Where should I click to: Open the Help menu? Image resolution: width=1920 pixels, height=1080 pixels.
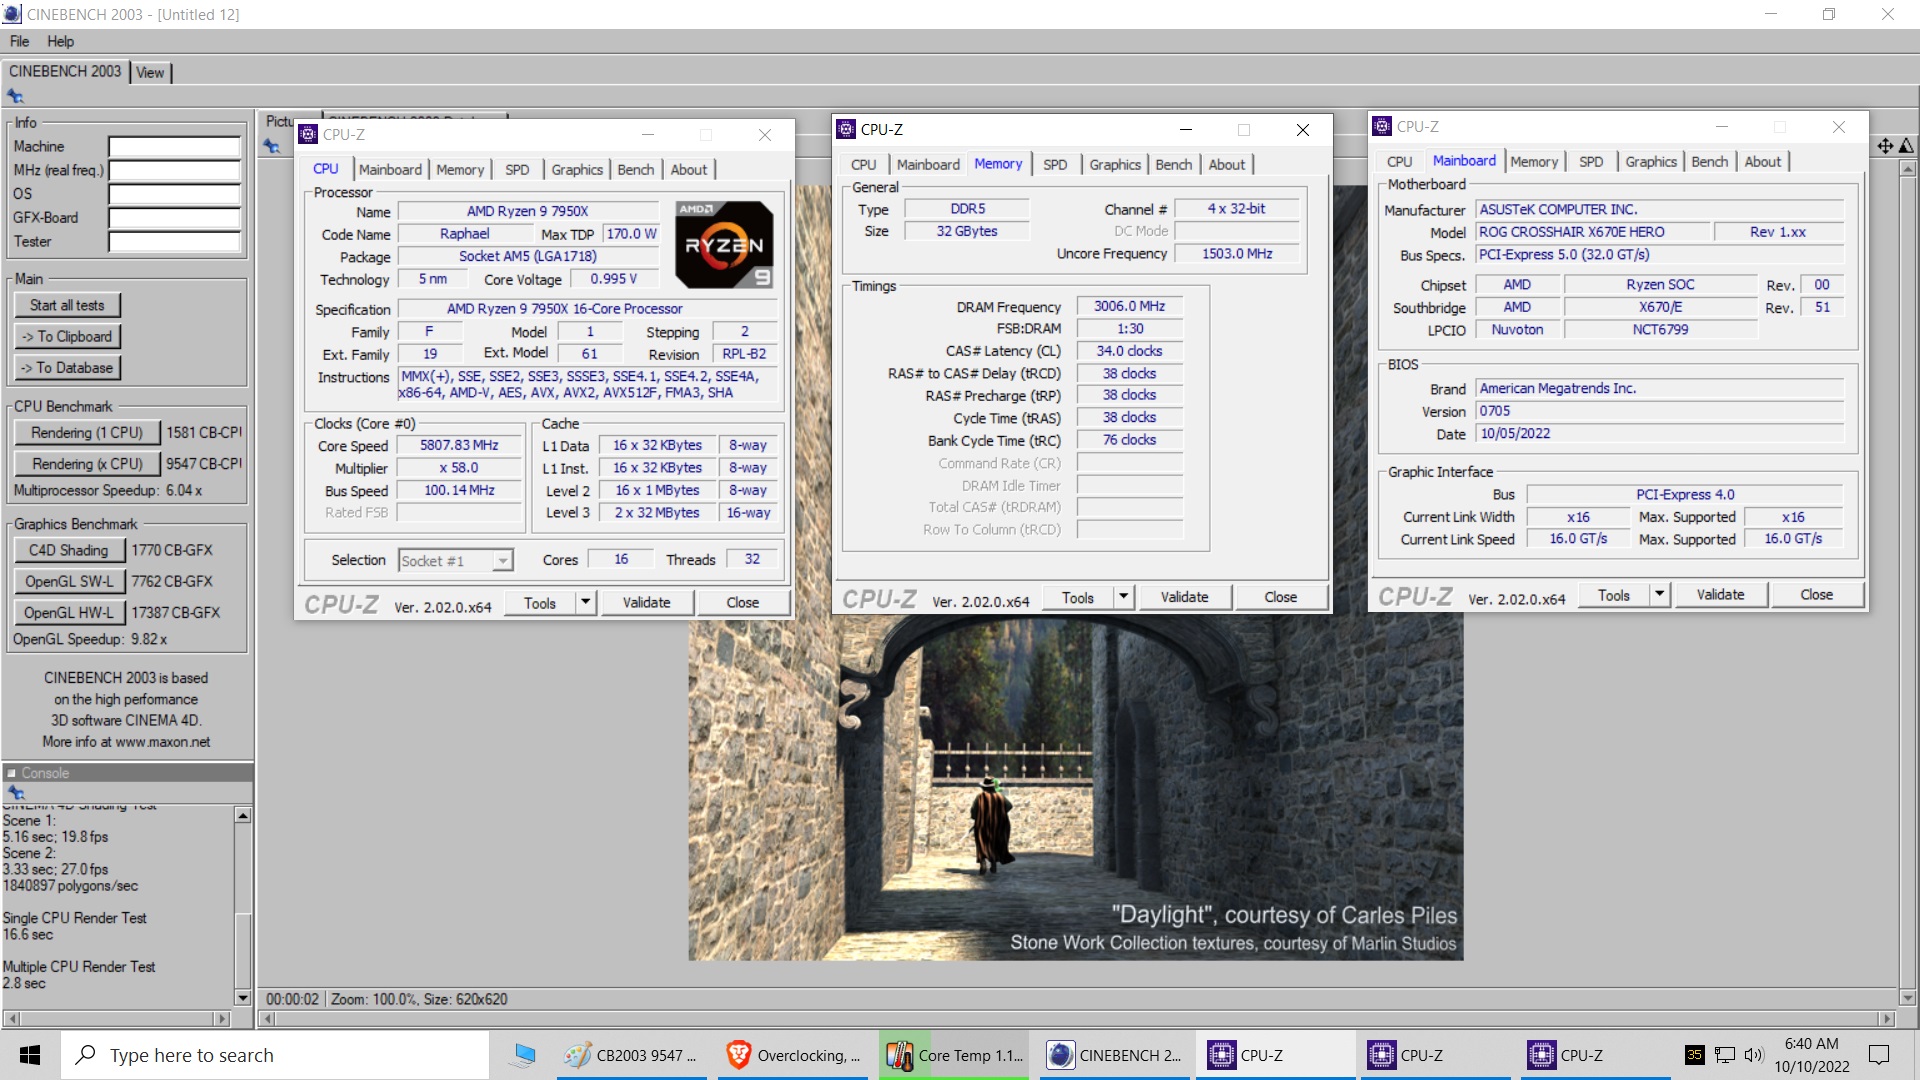coord(60,41)
